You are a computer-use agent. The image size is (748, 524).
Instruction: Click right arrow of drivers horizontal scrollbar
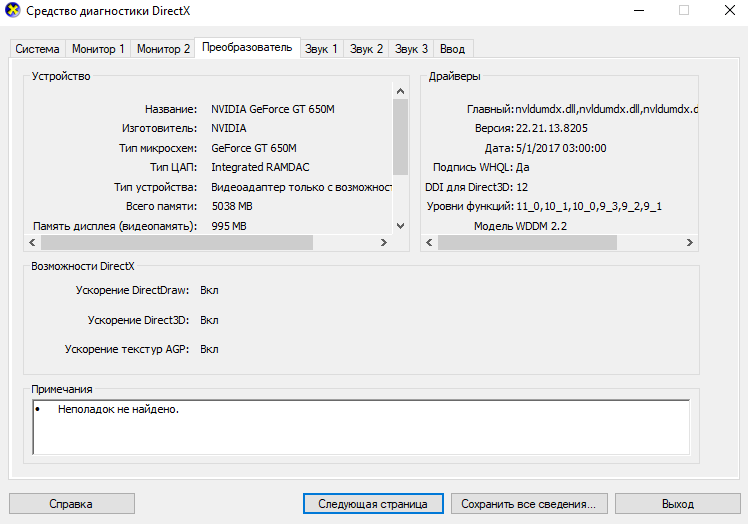[689, 242]
